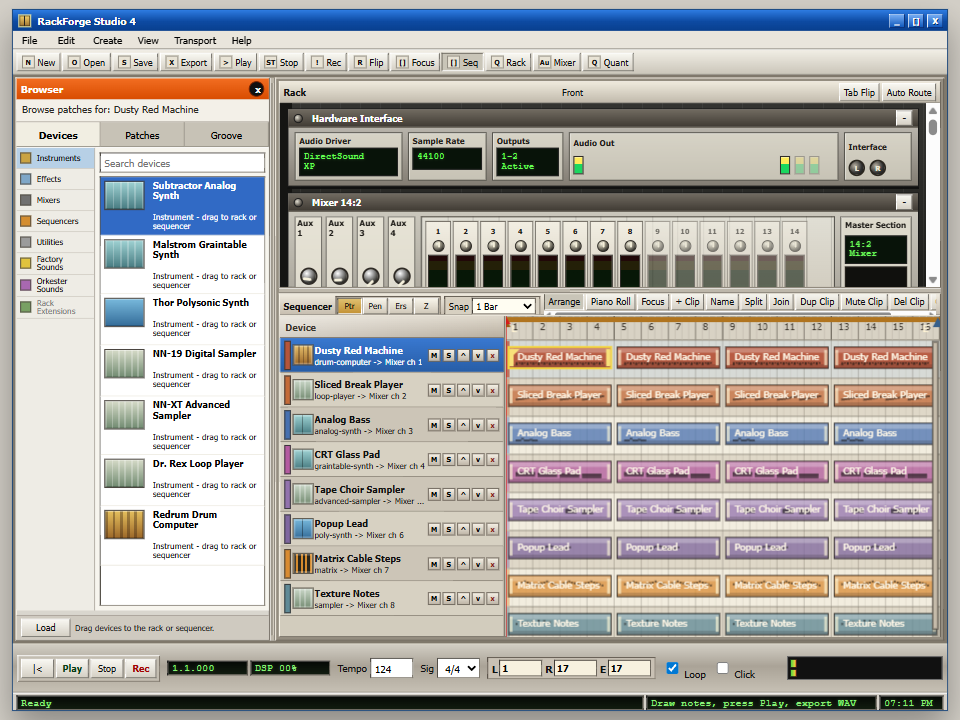Click the Search devices field
The width and height of the screenshot is (960, 720).
(x=182, y=163)
